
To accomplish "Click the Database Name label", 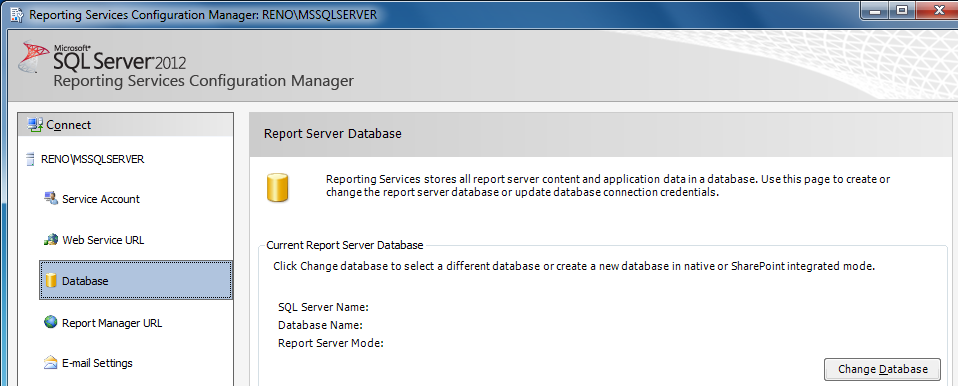I will pyautogui.click(x=320, y=325).
